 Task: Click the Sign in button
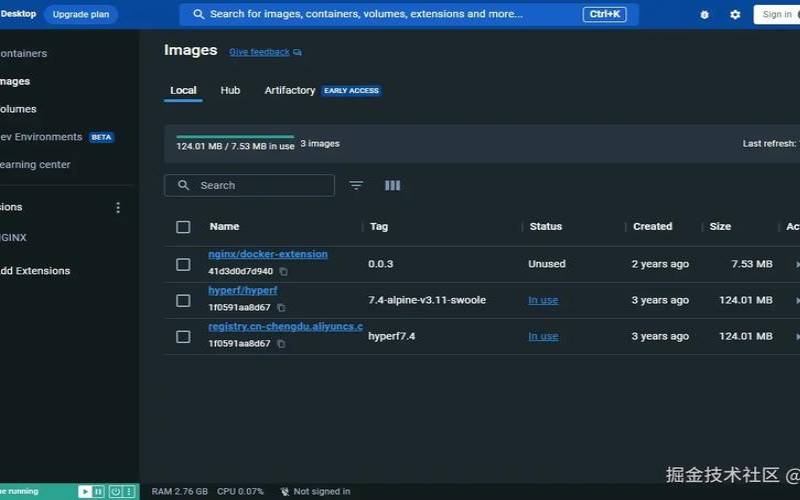(777, 14)
